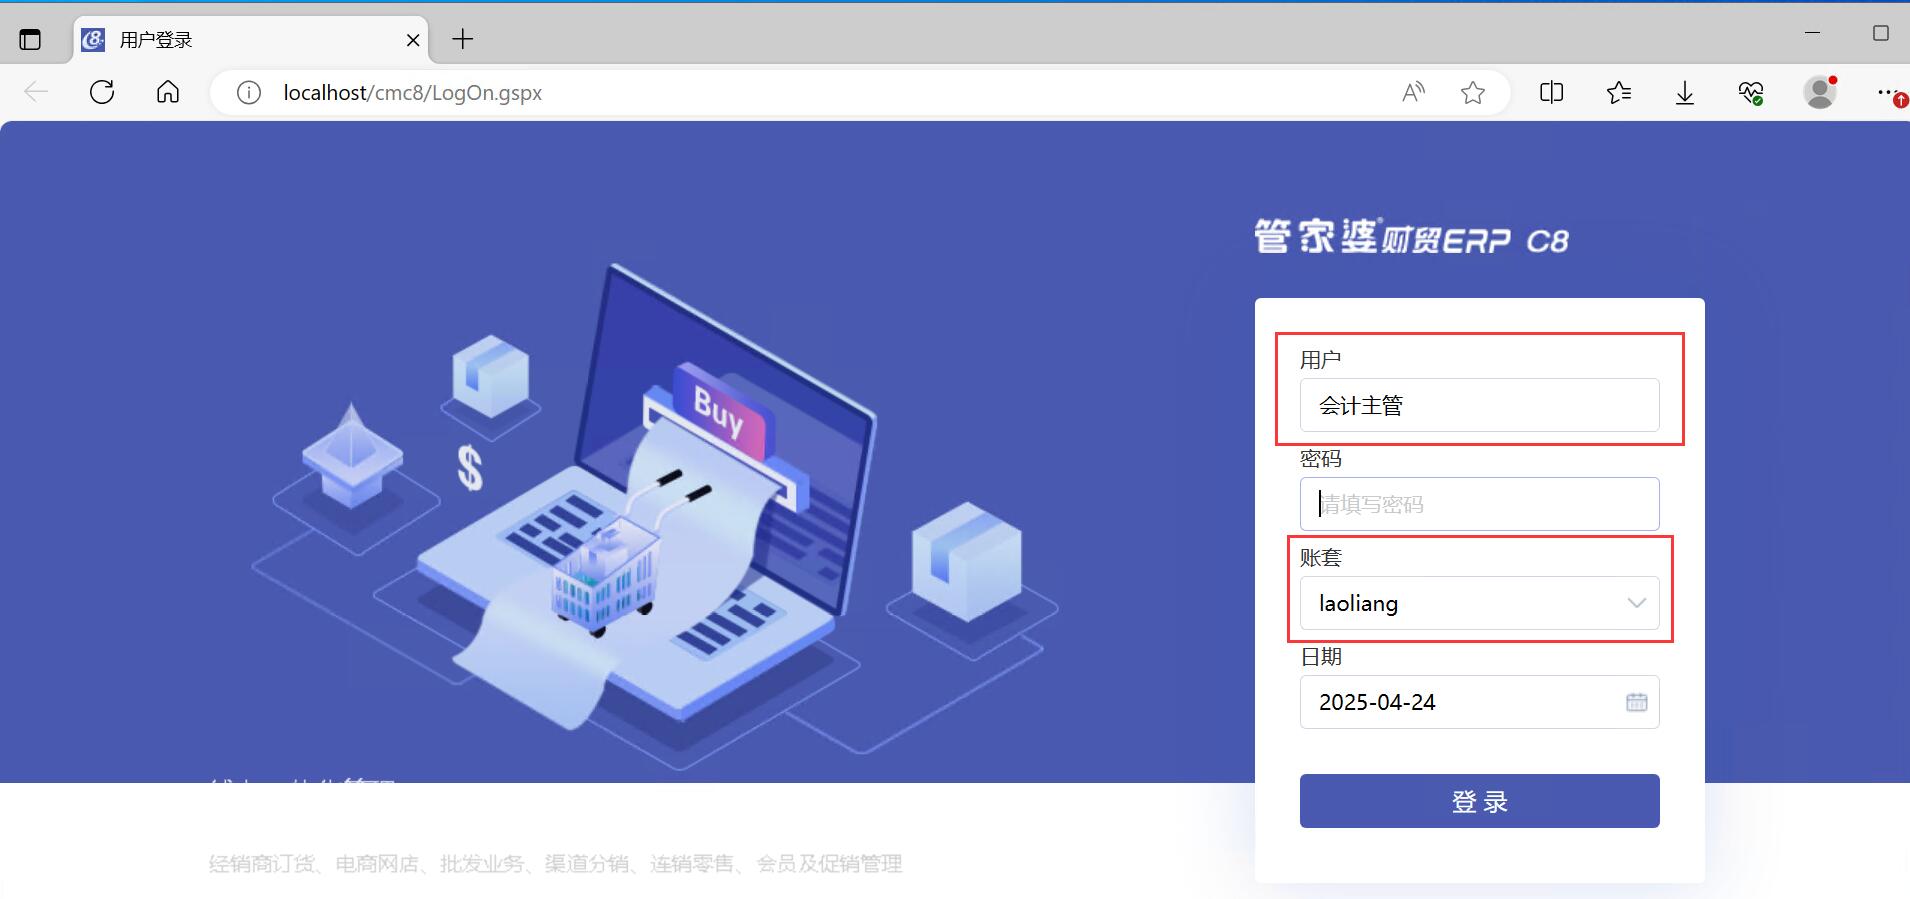Expand the 账套 dropdown chevron
1910x899 pixels.
(x=1636, y=603)
